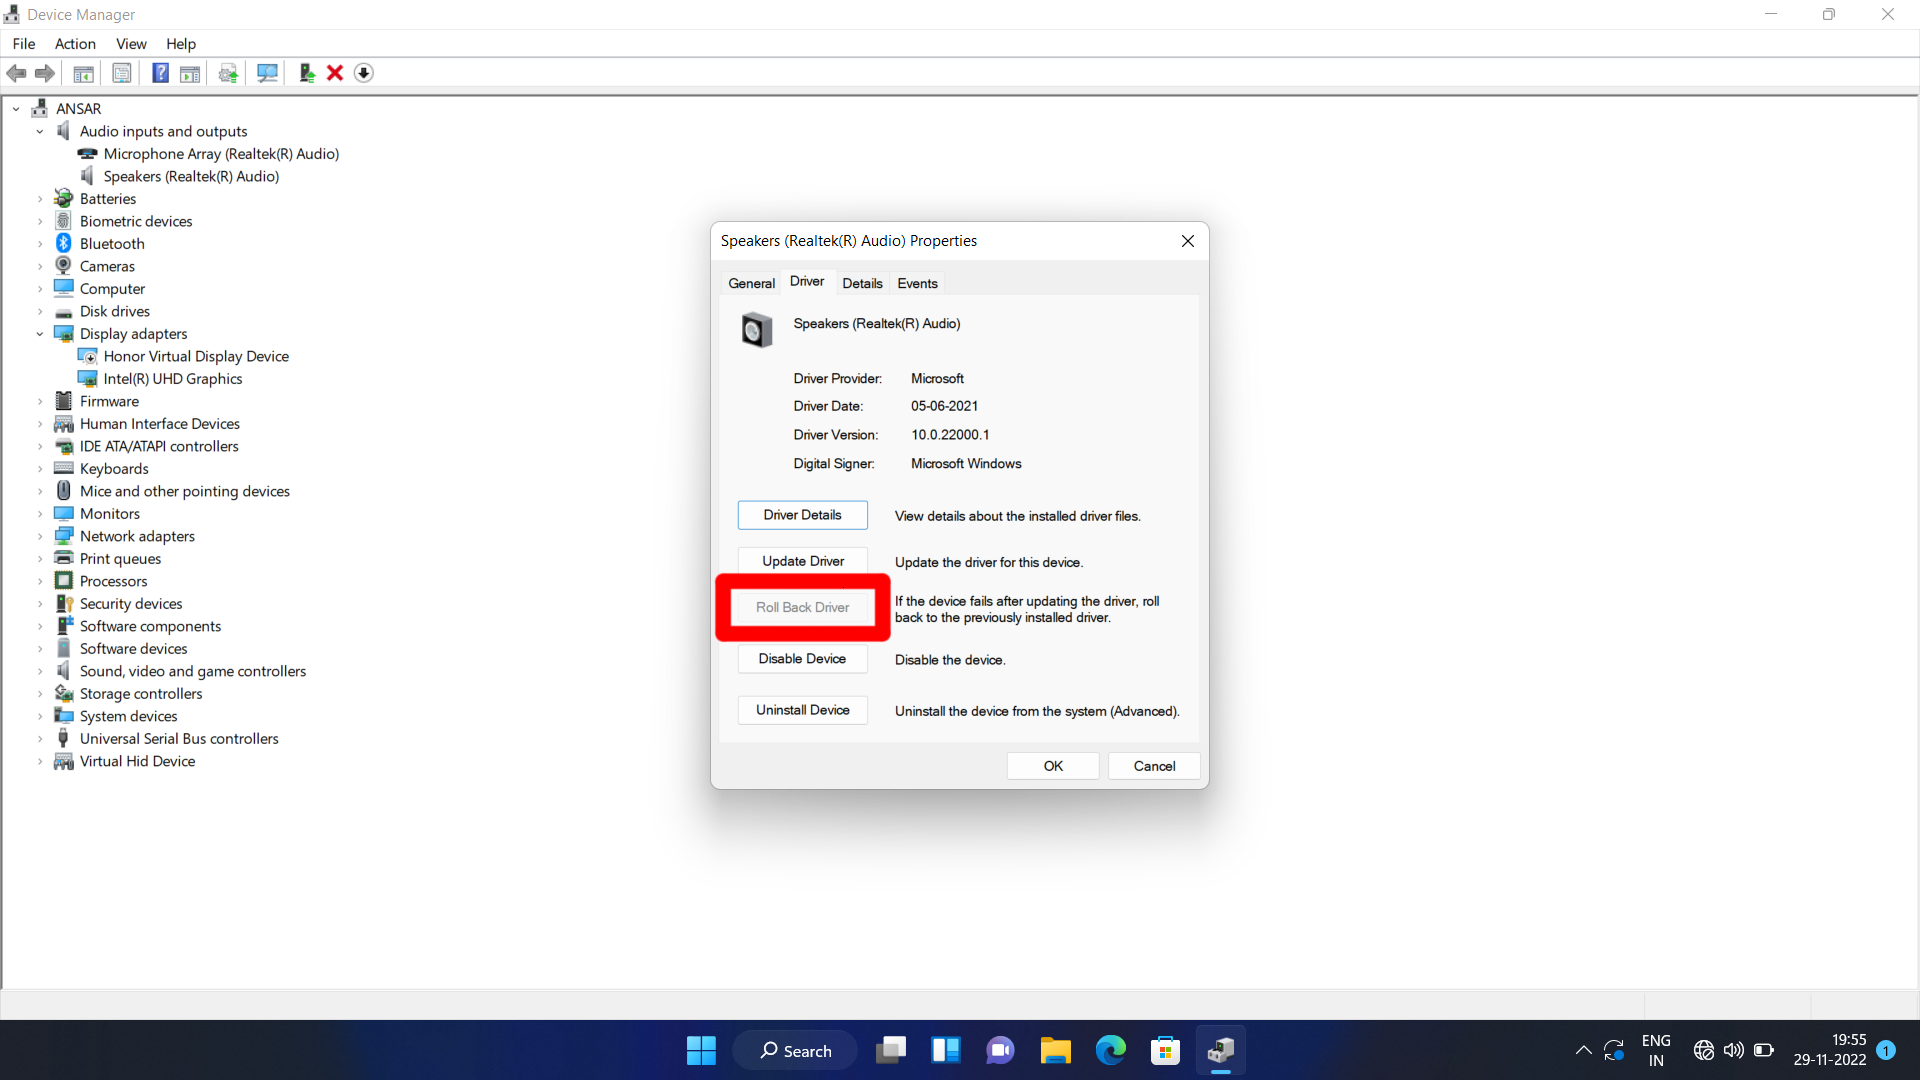This screenshot has width=1920, height=1080.
Task: Close the Speakers Properties dialog
Action: pyautogui.click(x=1187, y=241)
